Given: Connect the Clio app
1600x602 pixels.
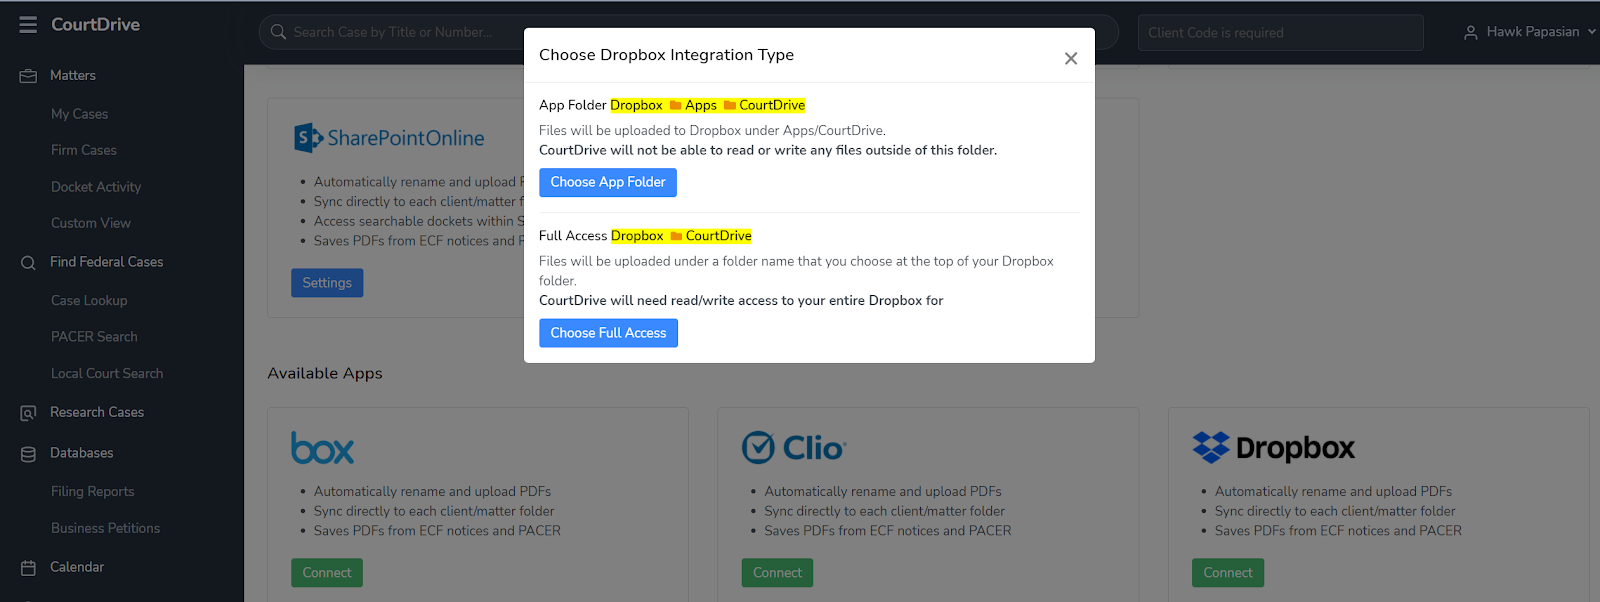Looking at the screenshot, I should pos(777,573).
